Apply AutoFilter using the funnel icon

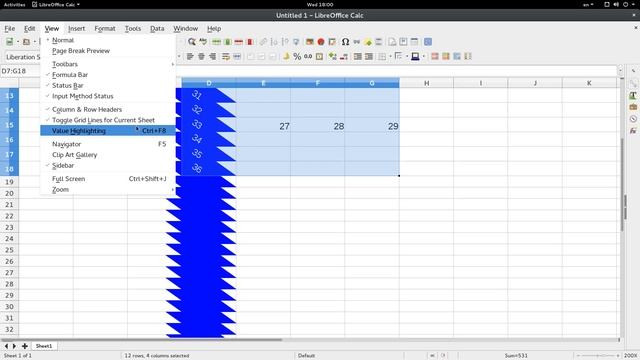click(296, 42)
